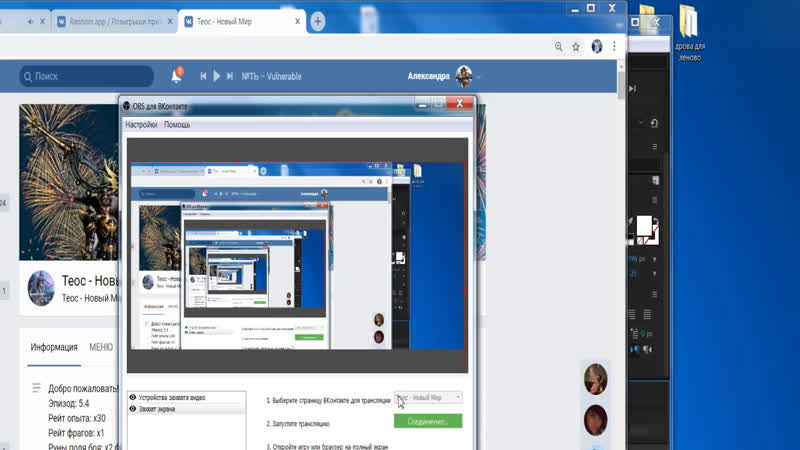
Task: Click the undo arrow in dark panel
Action: [x=654, y=123]
